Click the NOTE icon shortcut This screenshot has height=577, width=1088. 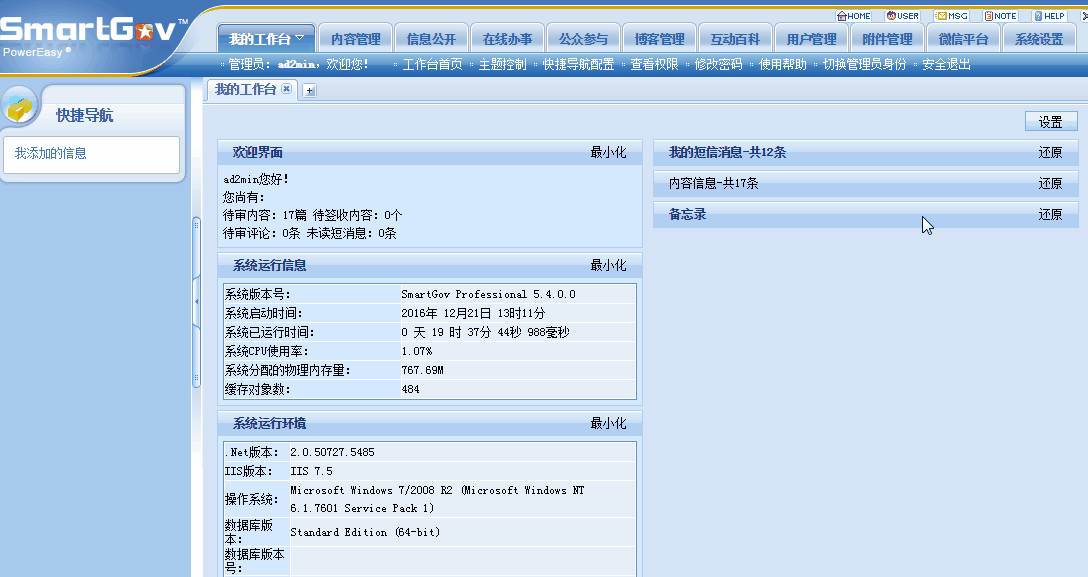[1000, 16]
